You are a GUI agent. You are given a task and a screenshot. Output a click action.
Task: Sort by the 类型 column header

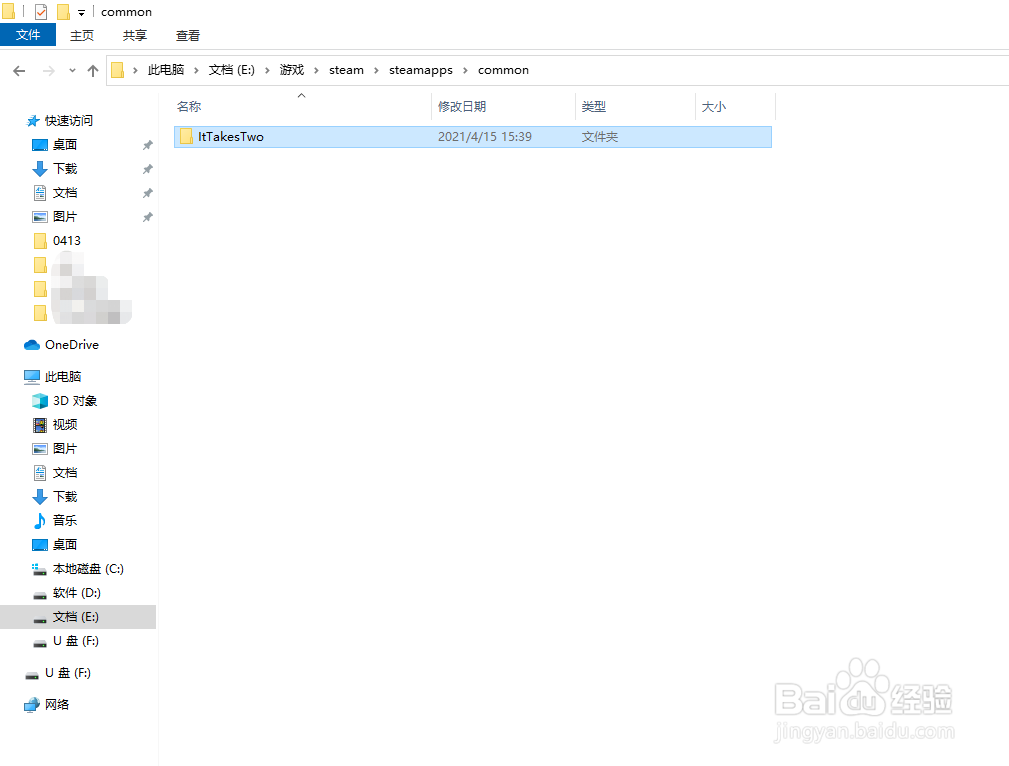click(x=635, y=106)
